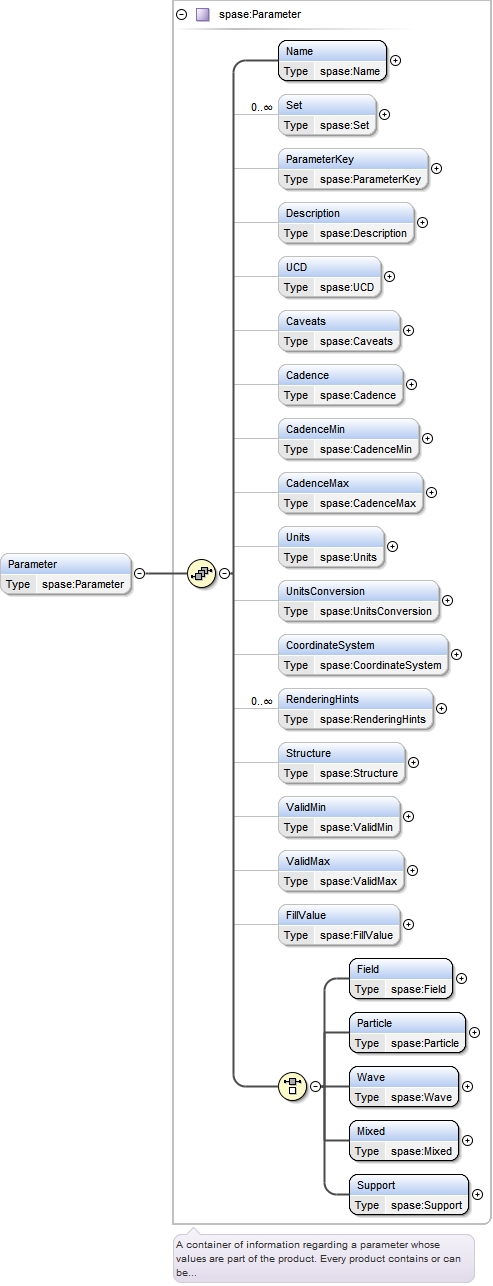Select the FillValue element box
This screenshot has height=1286, width=493.
339,925
